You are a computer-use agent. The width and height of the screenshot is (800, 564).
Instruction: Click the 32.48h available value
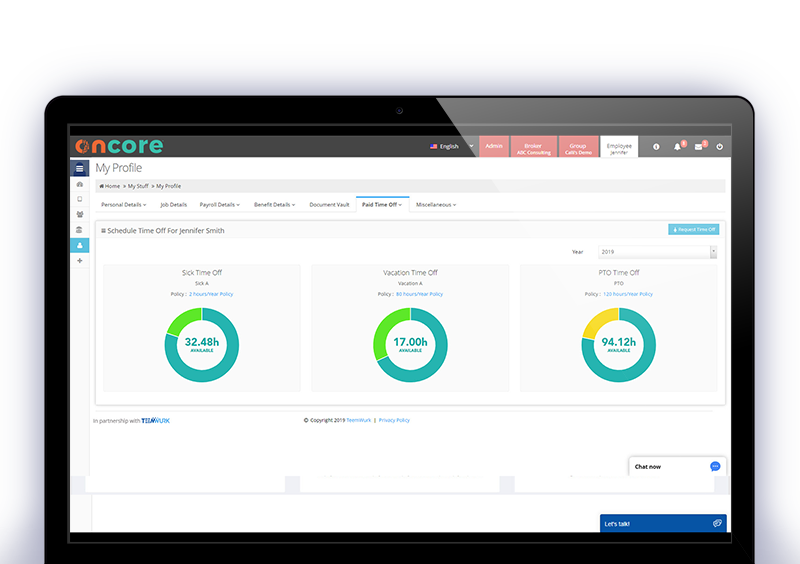tap(202, 342)
